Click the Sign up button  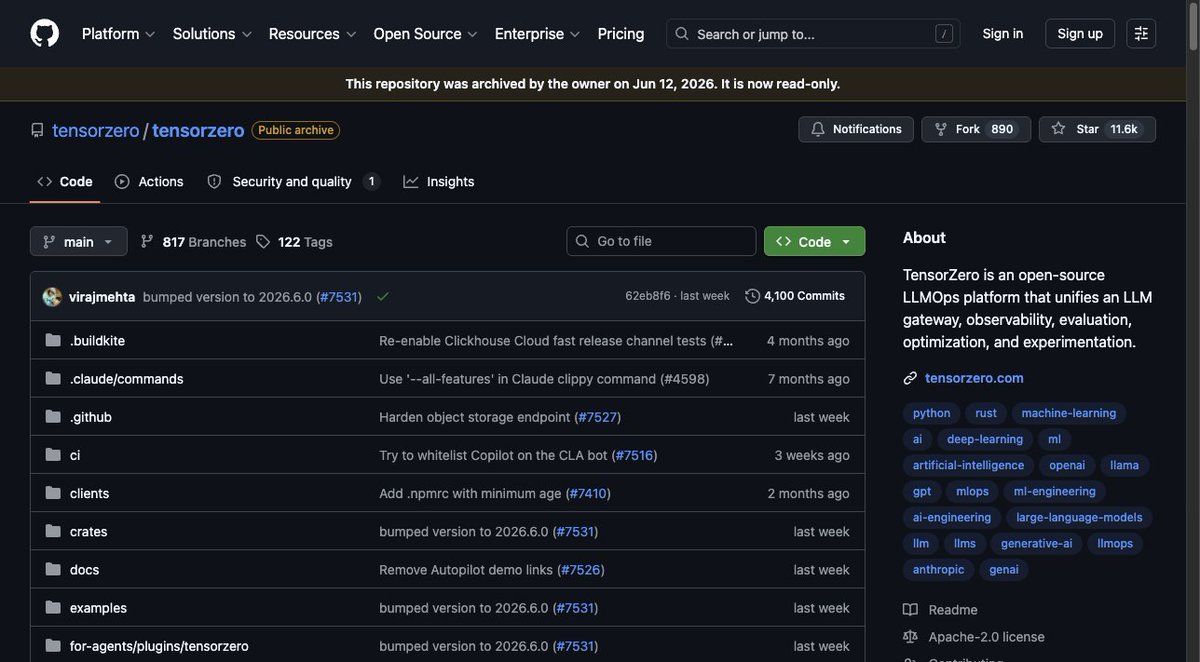click(1080, 33)
